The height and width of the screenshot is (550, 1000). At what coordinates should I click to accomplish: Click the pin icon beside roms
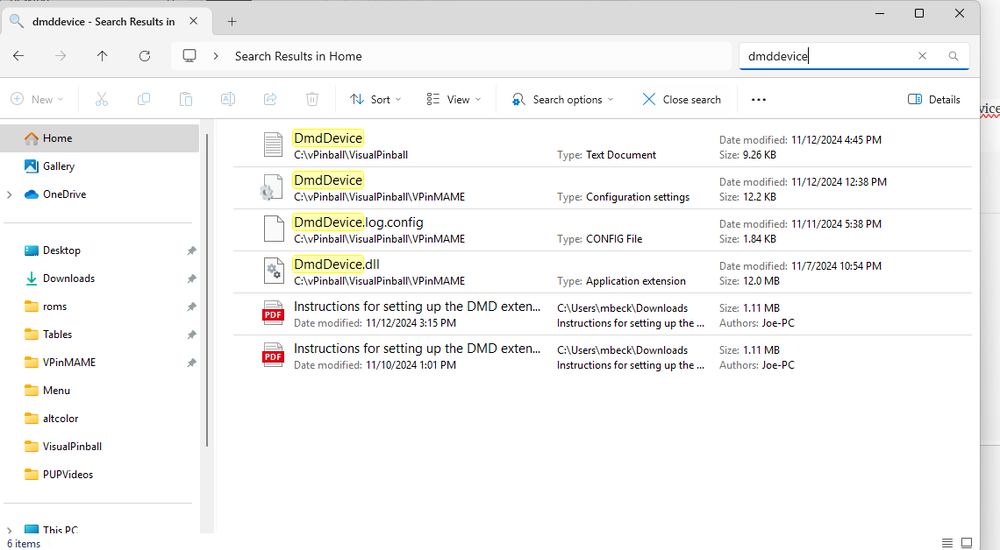point(191,308)
